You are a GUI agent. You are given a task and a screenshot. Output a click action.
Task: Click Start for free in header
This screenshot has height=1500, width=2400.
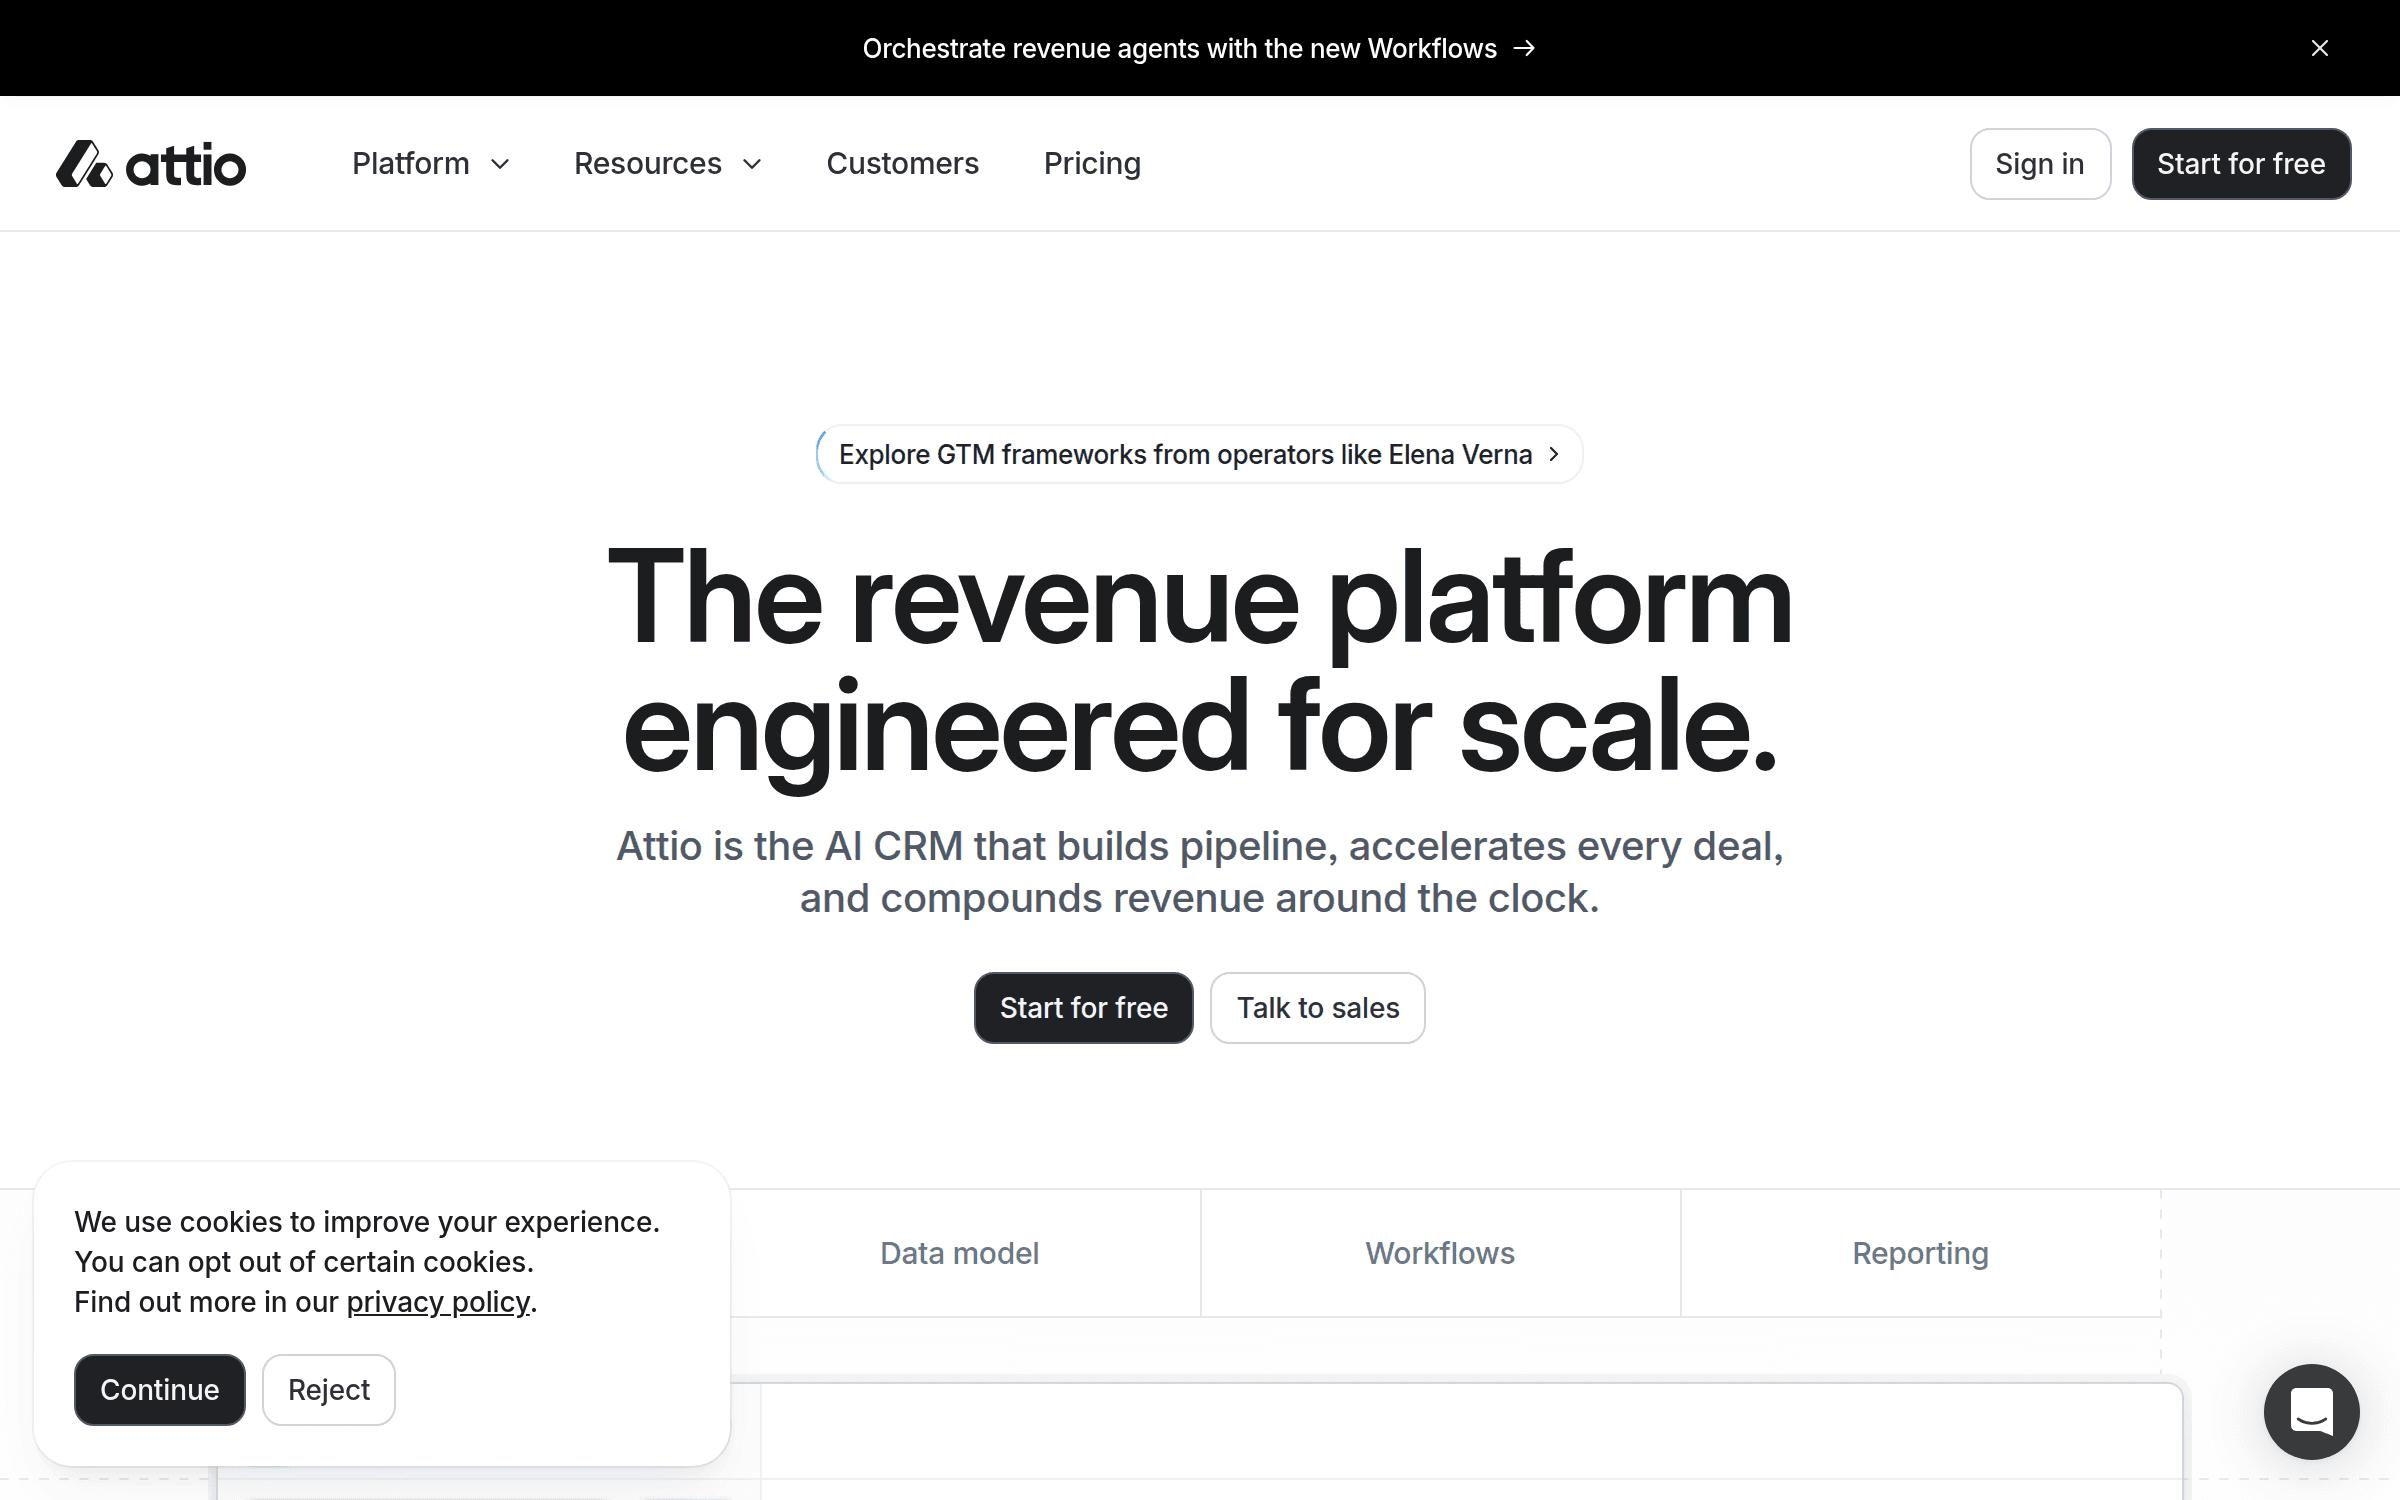[x=2241, y=164]
